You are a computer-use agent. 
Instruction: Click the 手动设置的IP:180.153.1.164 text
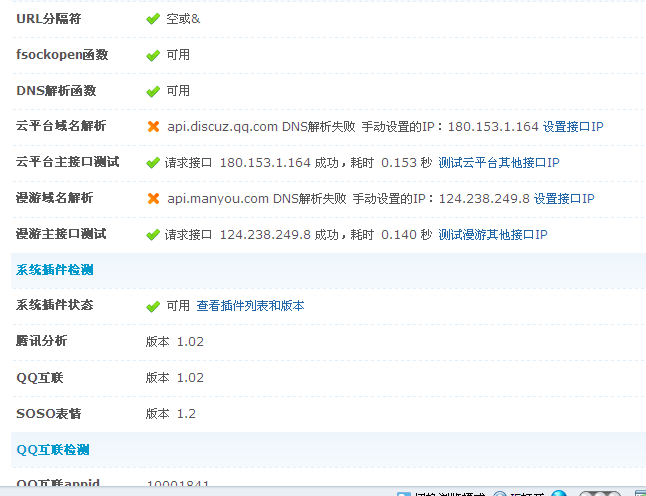(450, 126)
